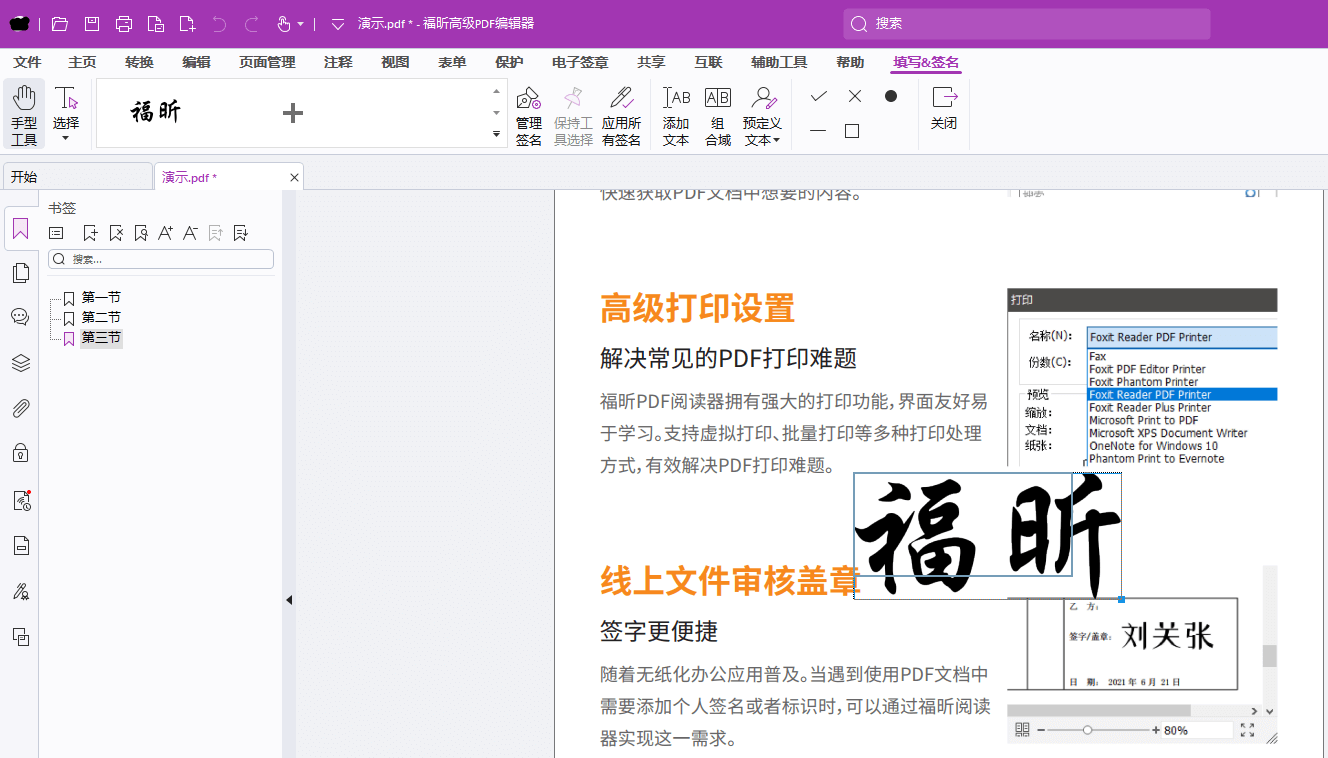The image size is (1328, 758).
Task: Open the Pages thumbnails side panel
Action: click(x=20, y=273)
